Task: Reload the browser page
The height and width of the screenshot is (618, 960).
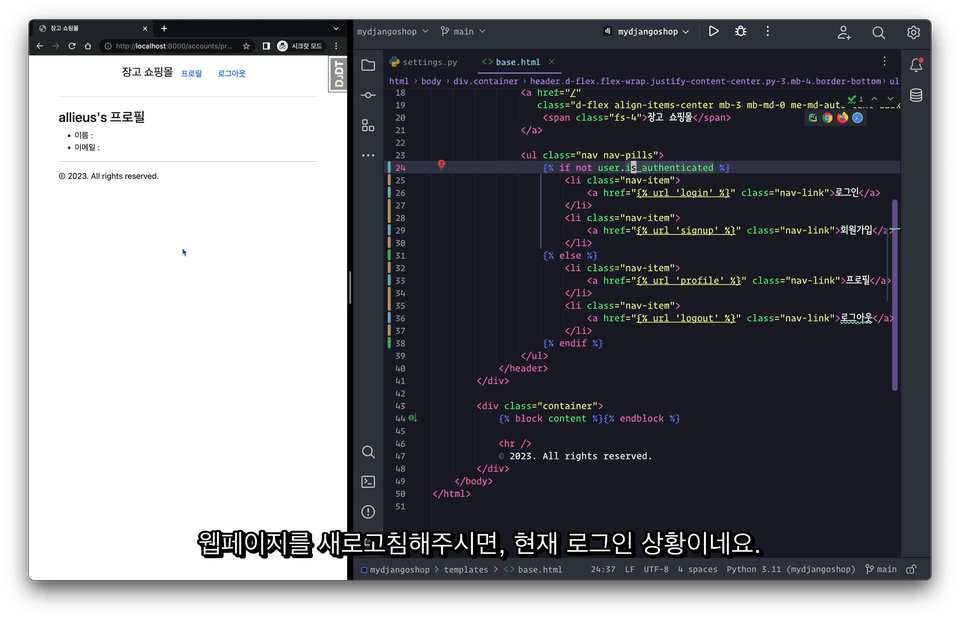Action: tap(72, 46)
